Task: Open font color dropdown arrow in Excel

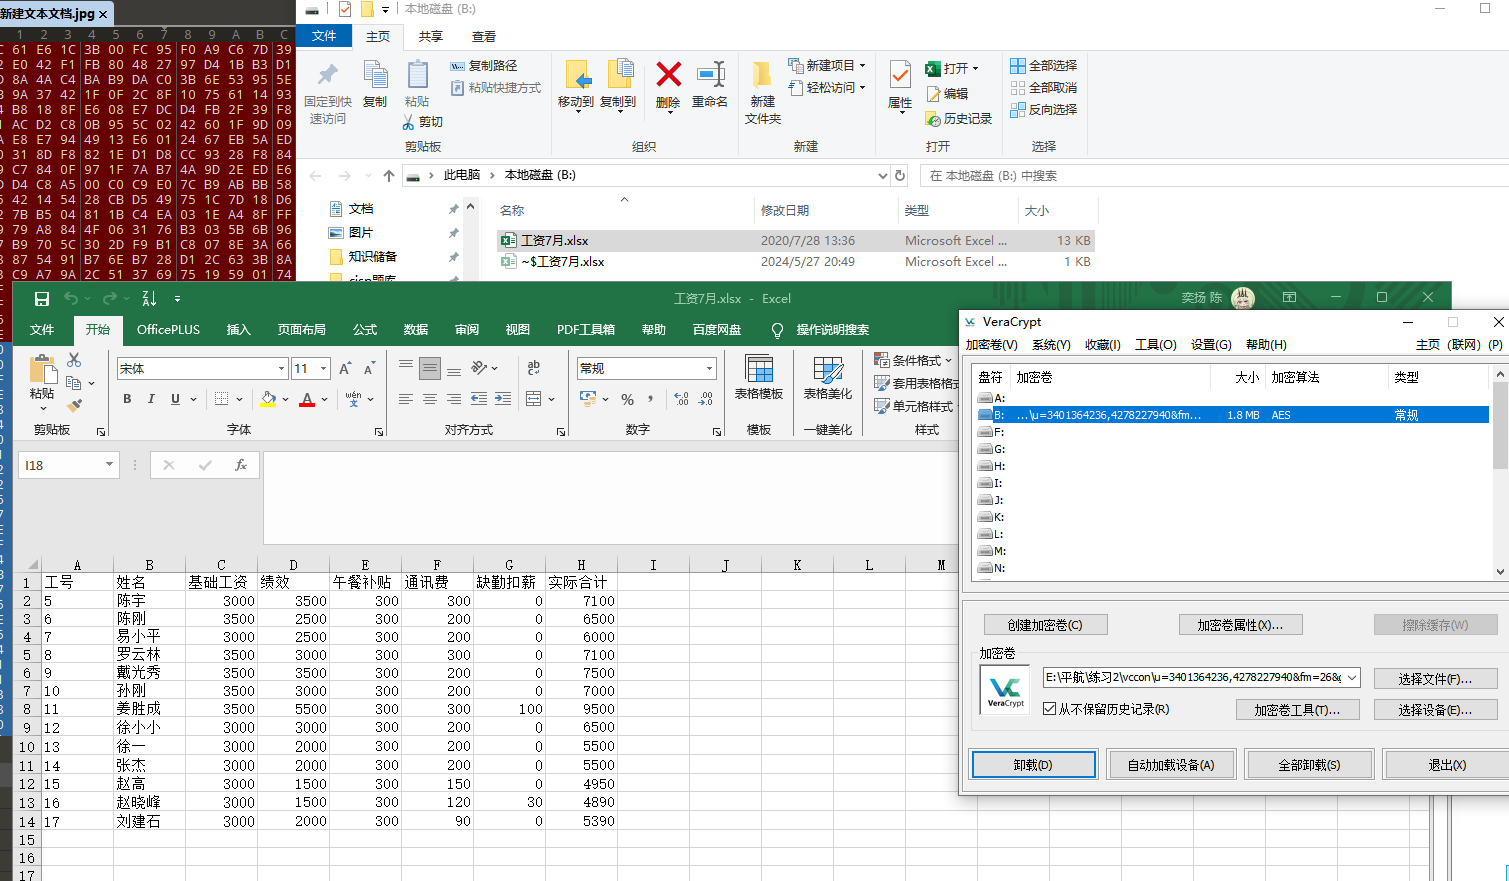Action: point(324,399)
